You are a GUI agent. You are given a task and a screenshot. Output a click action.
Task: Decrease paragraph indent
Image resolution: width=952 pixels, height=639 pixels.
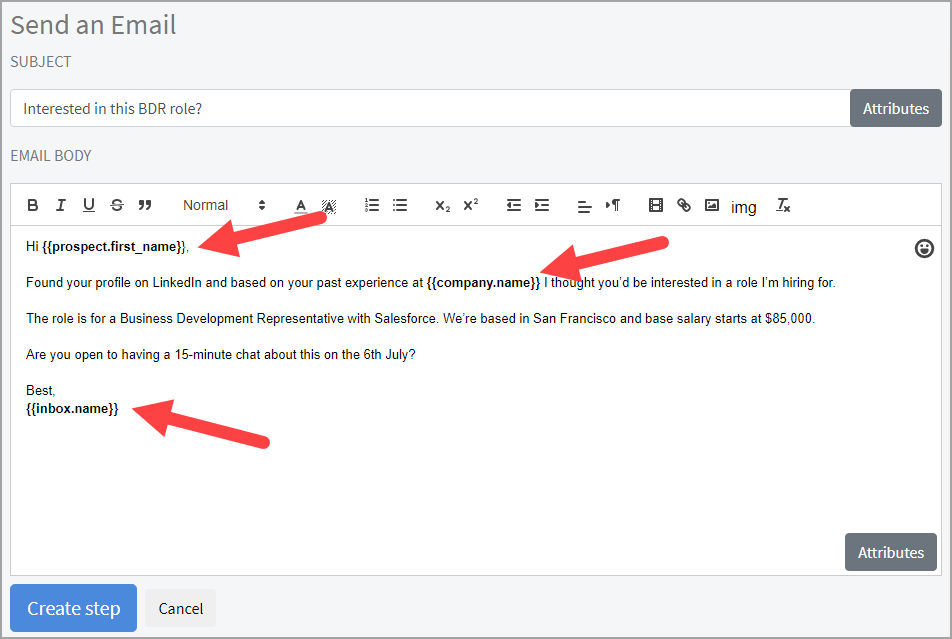514,205
